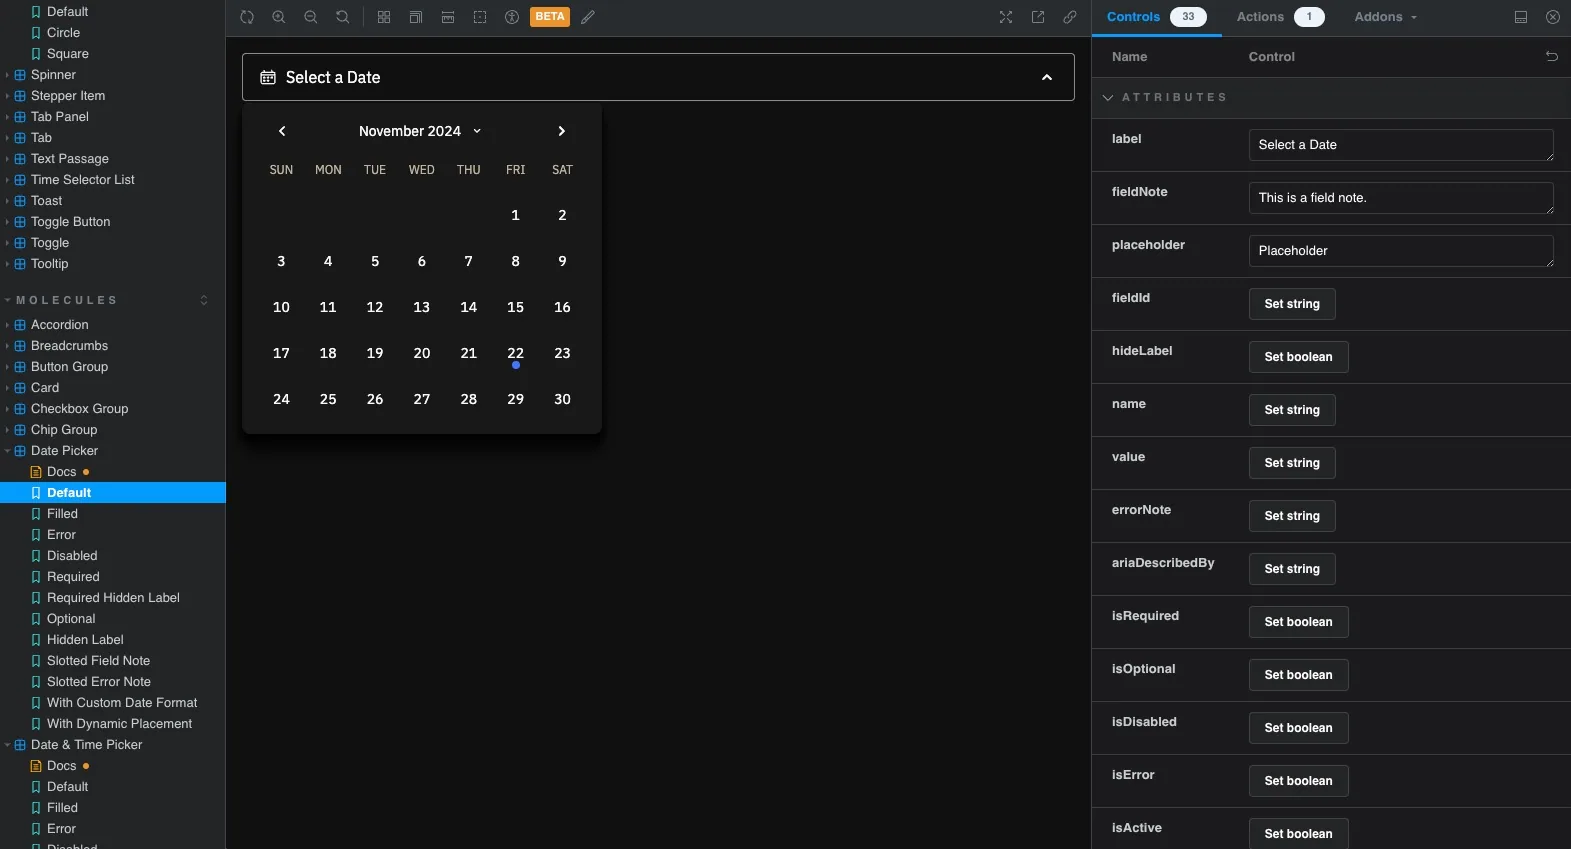
Task: Switch to the Controls tab
Action: tap(1156, 17)
